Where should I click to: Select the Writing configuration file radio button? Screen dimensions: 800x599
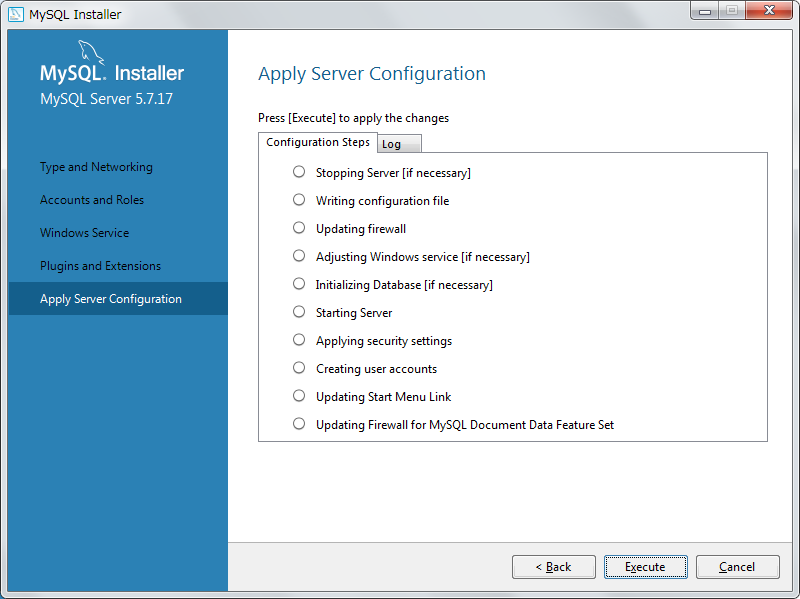[x=299, y=200]
